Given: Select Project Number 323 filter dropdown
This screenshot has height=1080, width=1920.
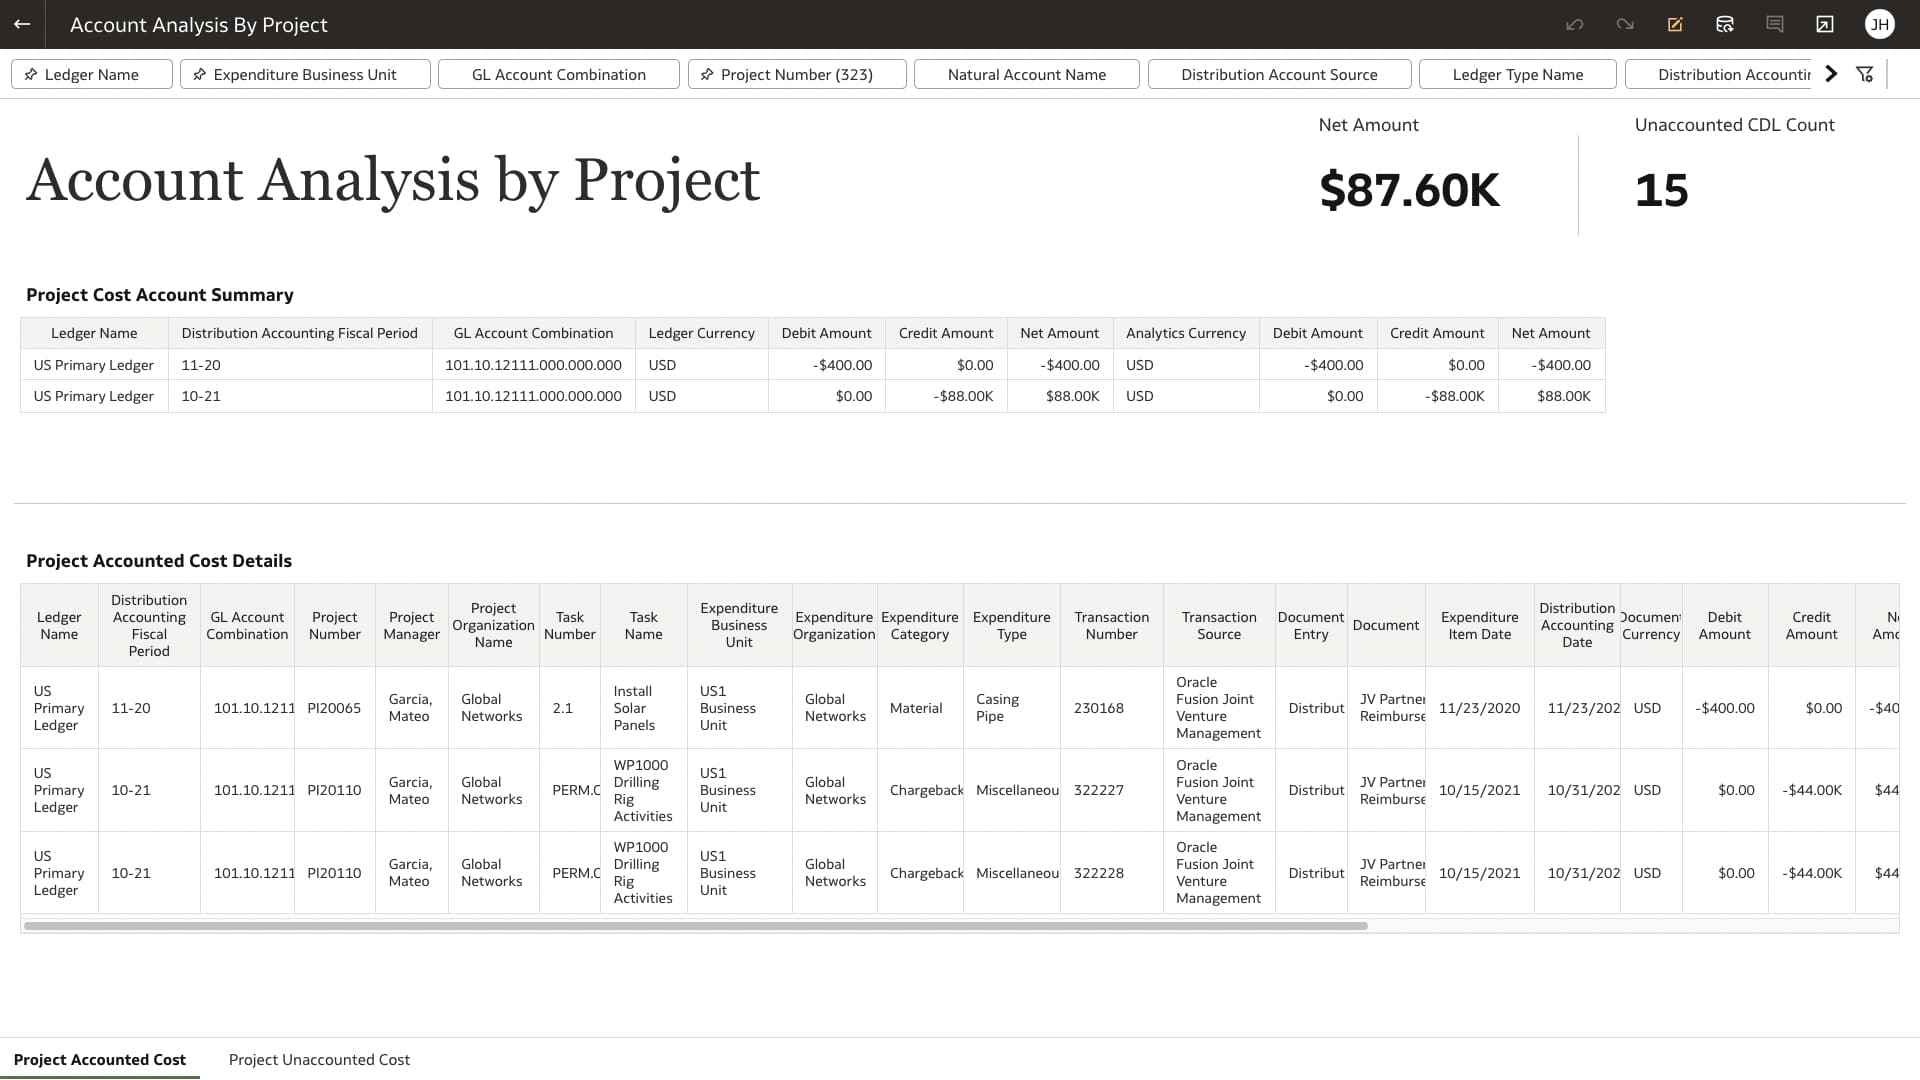Looking at the screenshot, I should [798, 74].
